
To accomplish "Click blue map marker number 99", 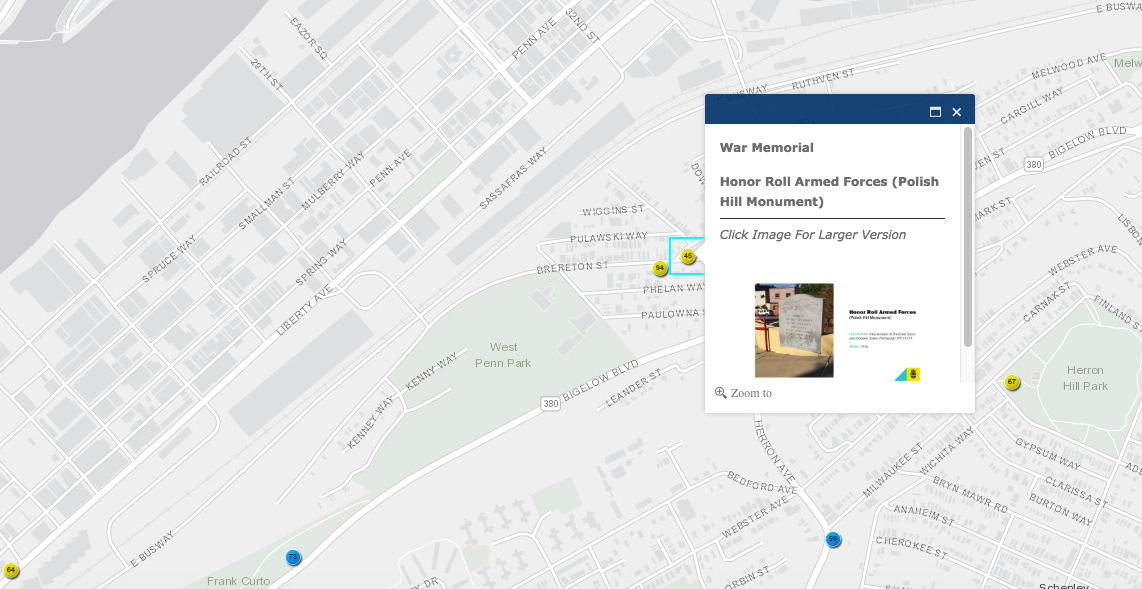I will click(833, 539).
